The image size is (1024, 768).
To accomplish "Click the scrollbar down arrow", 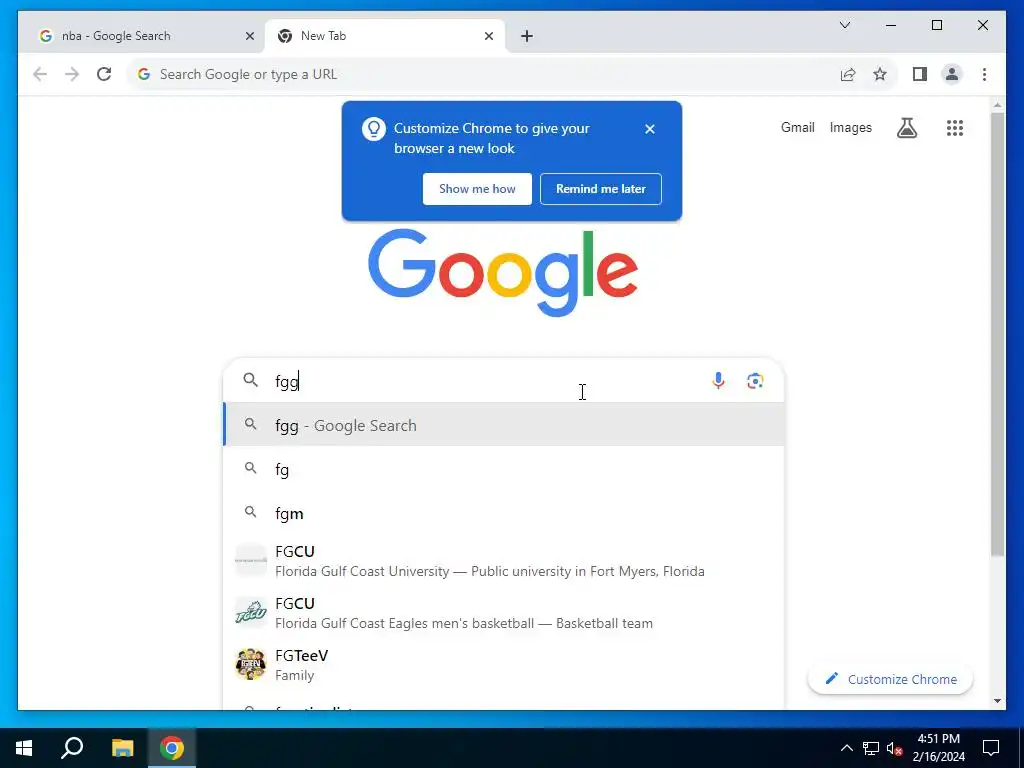I will (997, 701).
